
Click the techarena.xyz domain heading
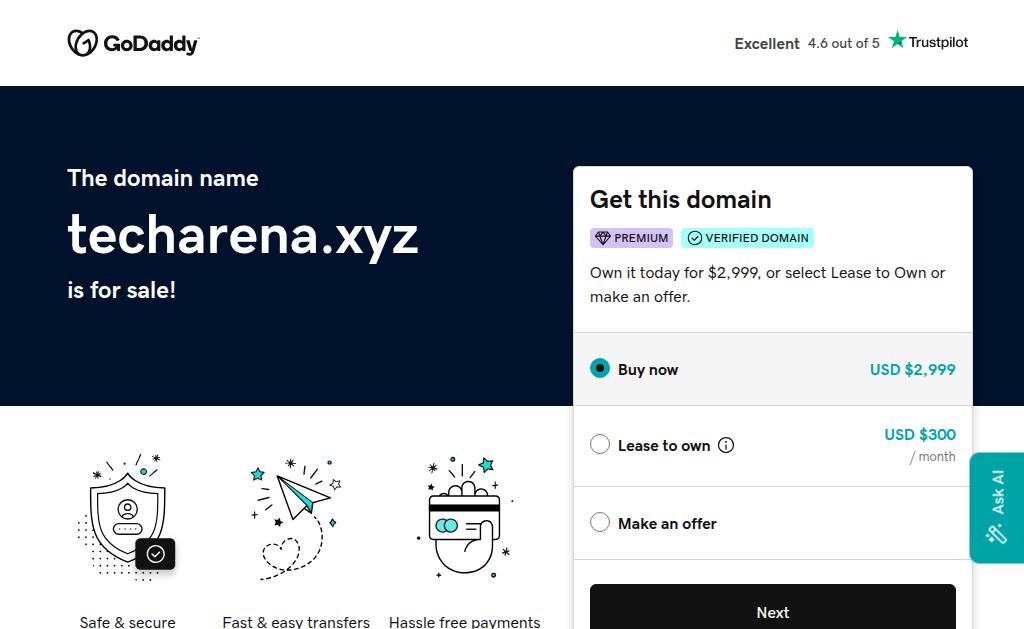click(x=243, y=235)
